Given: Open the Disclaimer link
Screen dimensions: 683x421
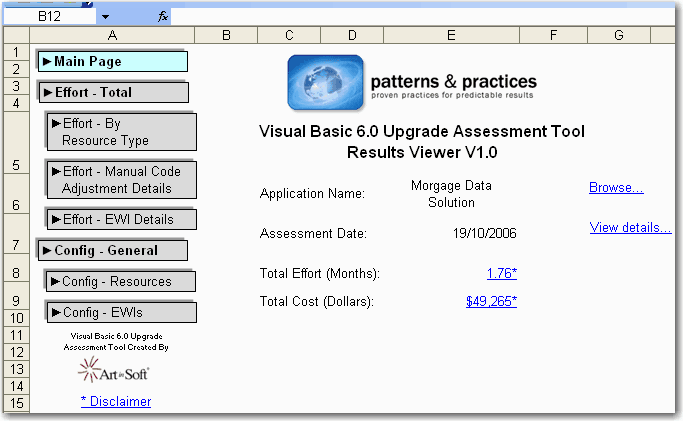Looking at the screenshot, I should tap(116, 401).
